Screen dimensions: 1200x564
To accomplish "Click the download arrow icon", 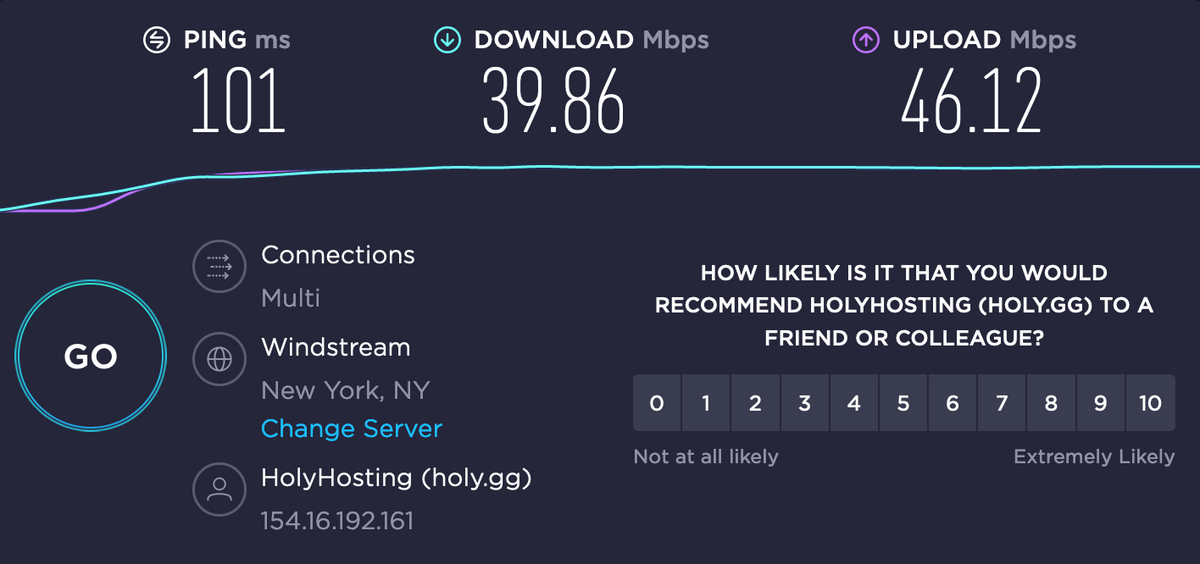I will point(446,40).
